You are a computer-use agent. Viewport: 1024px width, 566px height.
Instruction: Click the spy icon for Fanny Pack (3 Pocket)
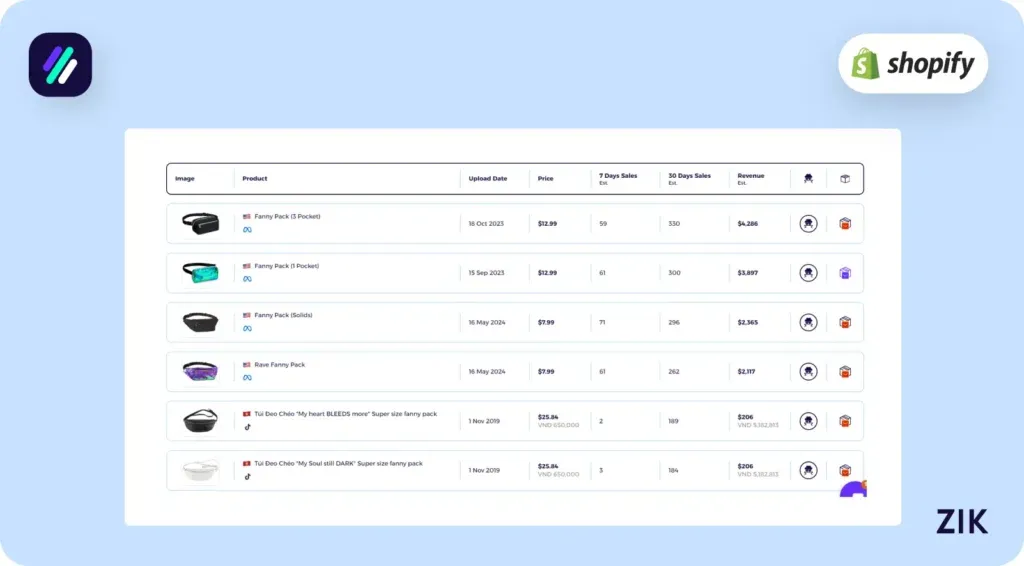(x=808, y=224)
